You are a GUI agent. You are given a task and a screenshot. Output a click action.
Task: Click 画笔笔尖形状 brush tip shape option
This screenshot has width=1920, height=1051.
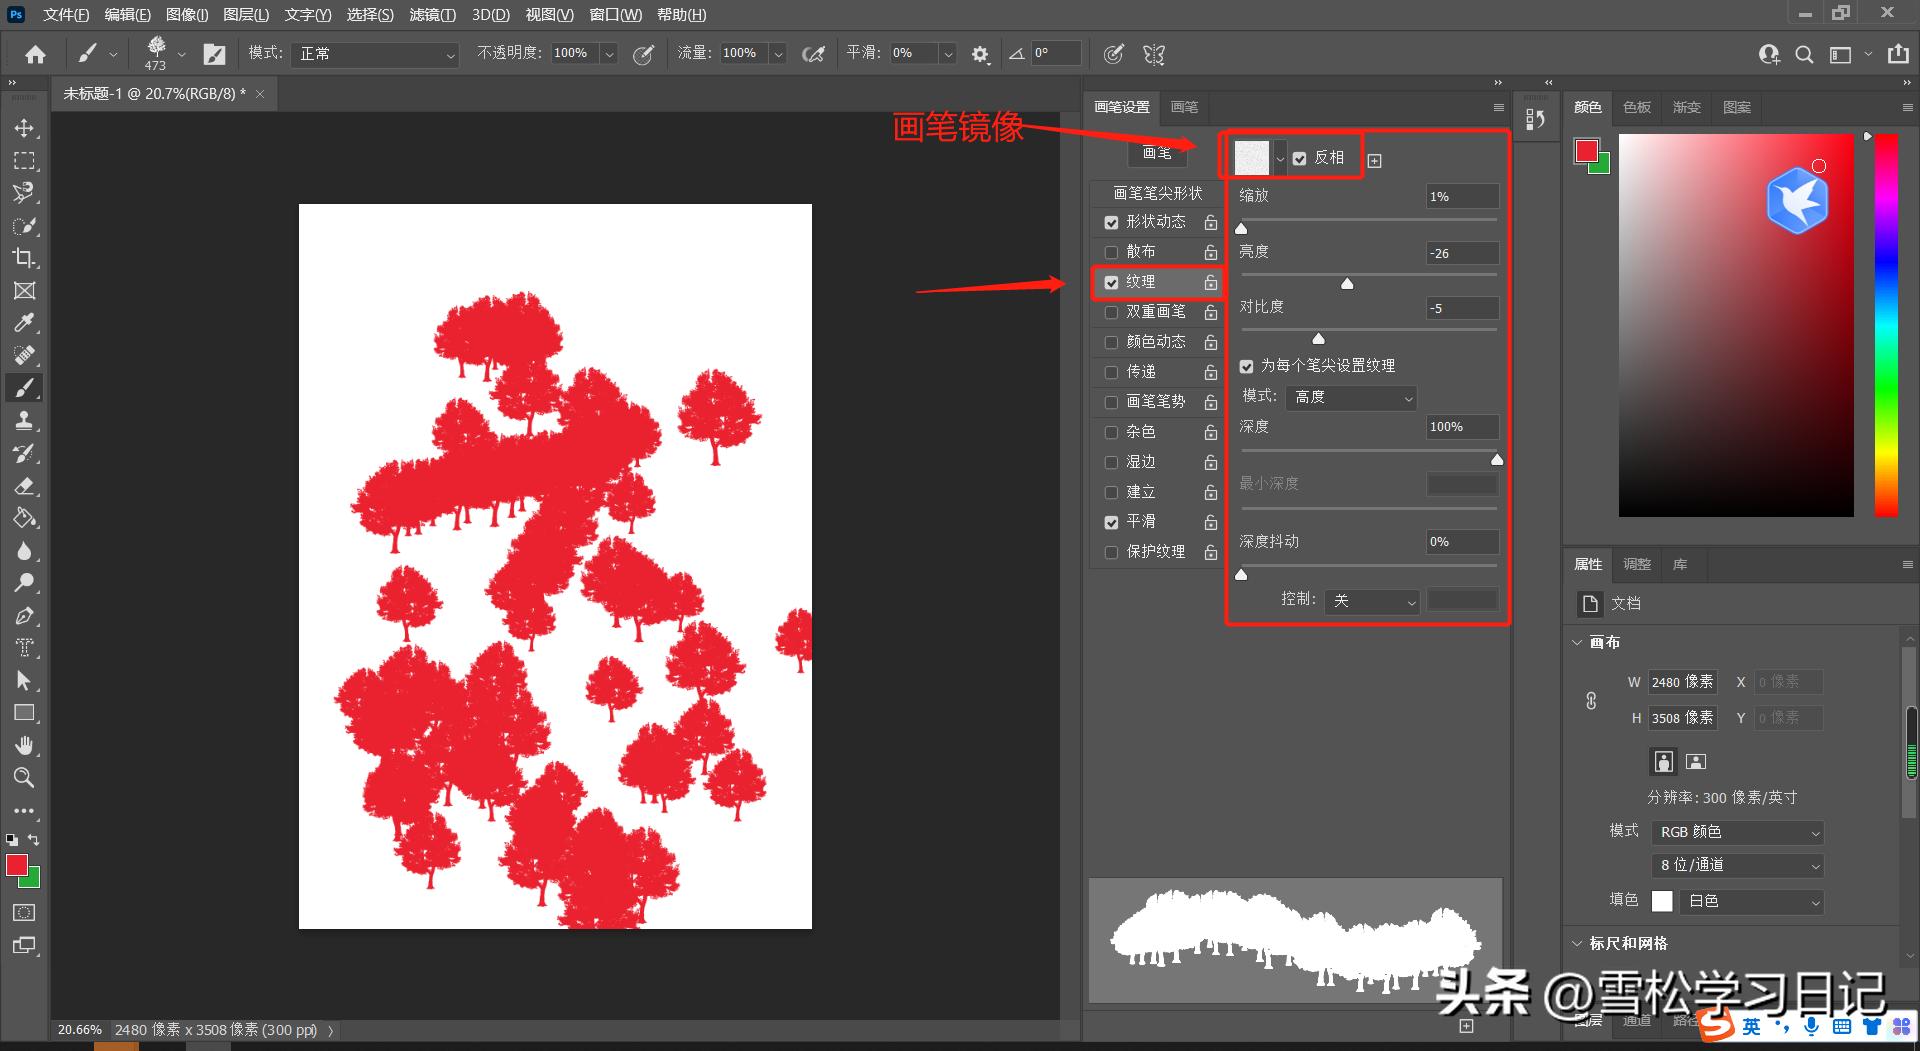tap(1157, 193)
